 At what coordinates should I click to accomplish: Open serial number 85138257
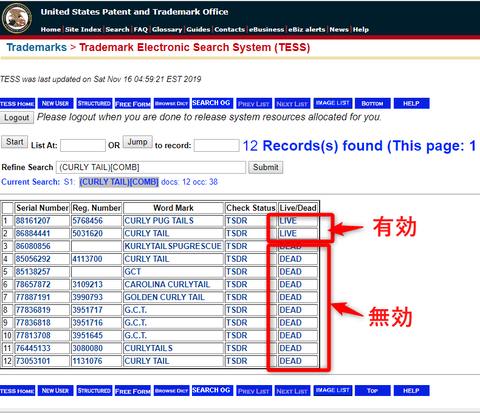coord(33,272)
